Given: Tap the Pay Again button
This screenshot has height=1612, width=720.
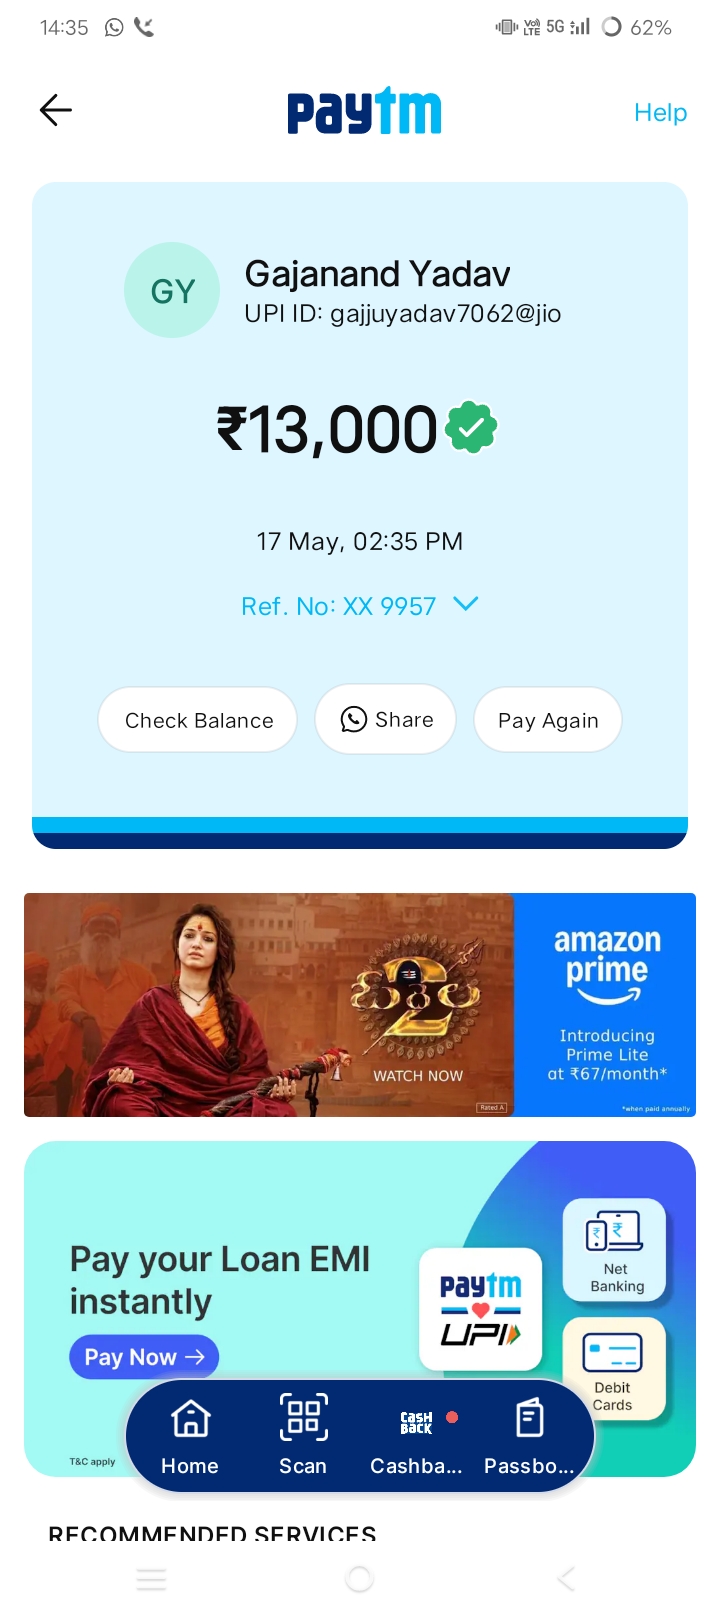Looking at the screenshot, I should [x=548, y=720].
